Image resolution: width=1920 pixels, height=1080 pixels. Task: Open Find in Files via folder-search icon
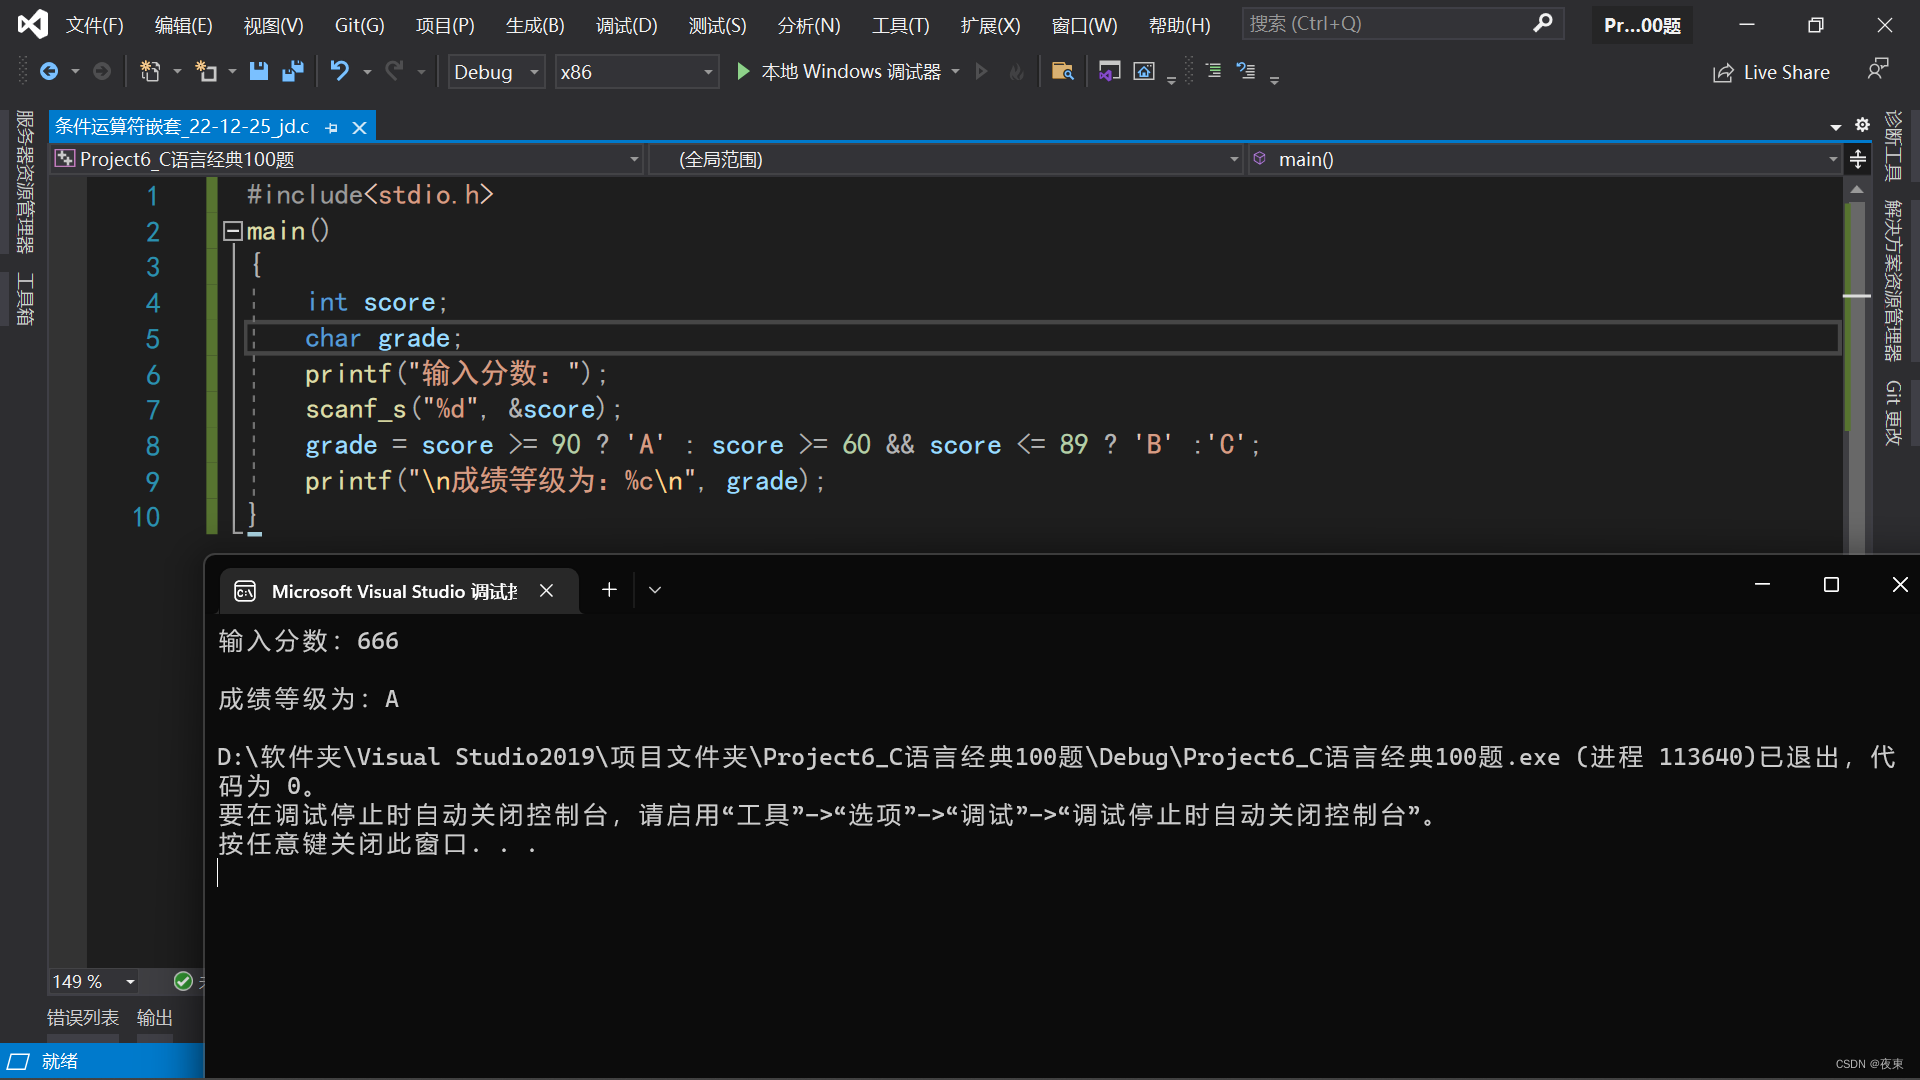[x=1063, y=71]
